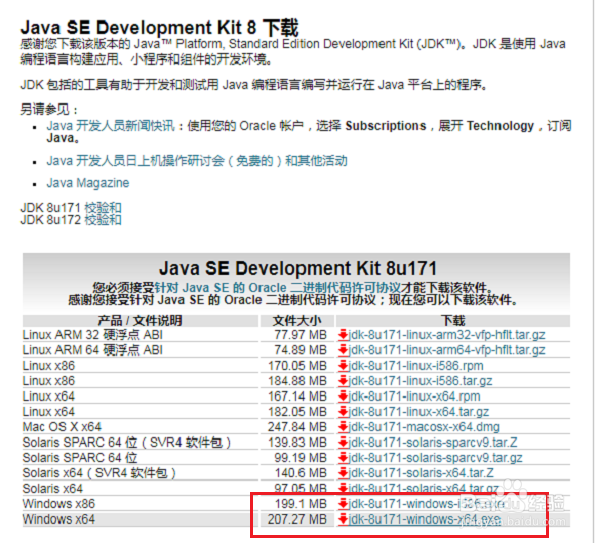600x543 pixels.
Task: Open Java 开发人员日上机操作研讨会 link
Action: pos(197,161)
